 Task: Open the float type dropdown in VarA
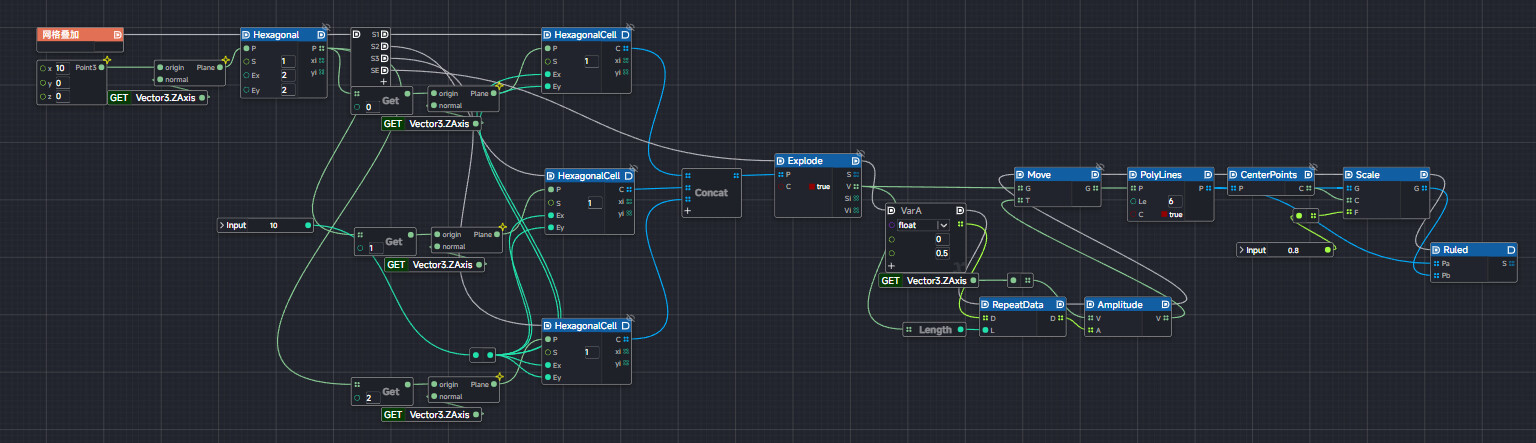pyautogui.click(x=943, y=225)
